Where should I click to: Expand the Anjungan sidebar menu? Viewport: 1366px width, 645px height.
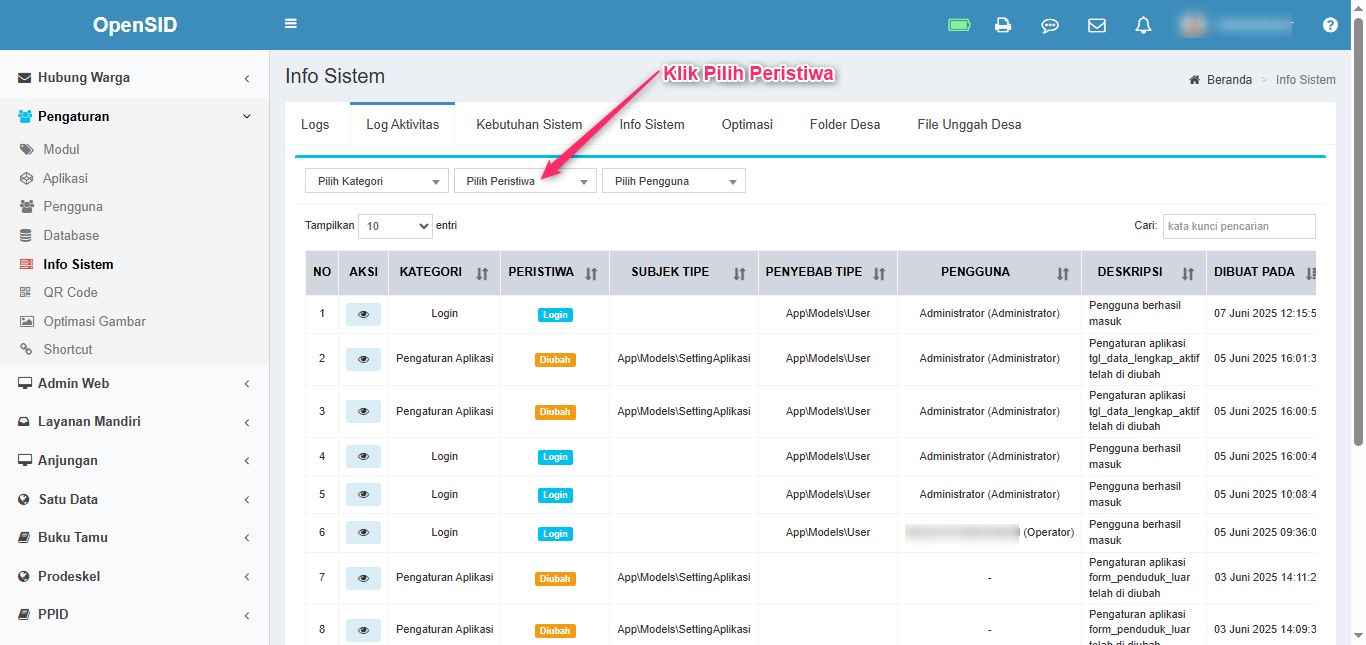134,460
